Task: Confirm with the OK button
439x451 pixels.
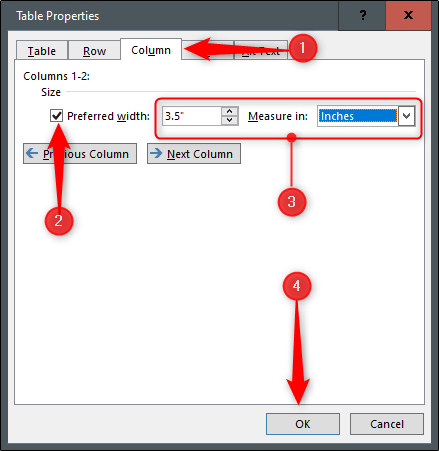Action: 303,424
